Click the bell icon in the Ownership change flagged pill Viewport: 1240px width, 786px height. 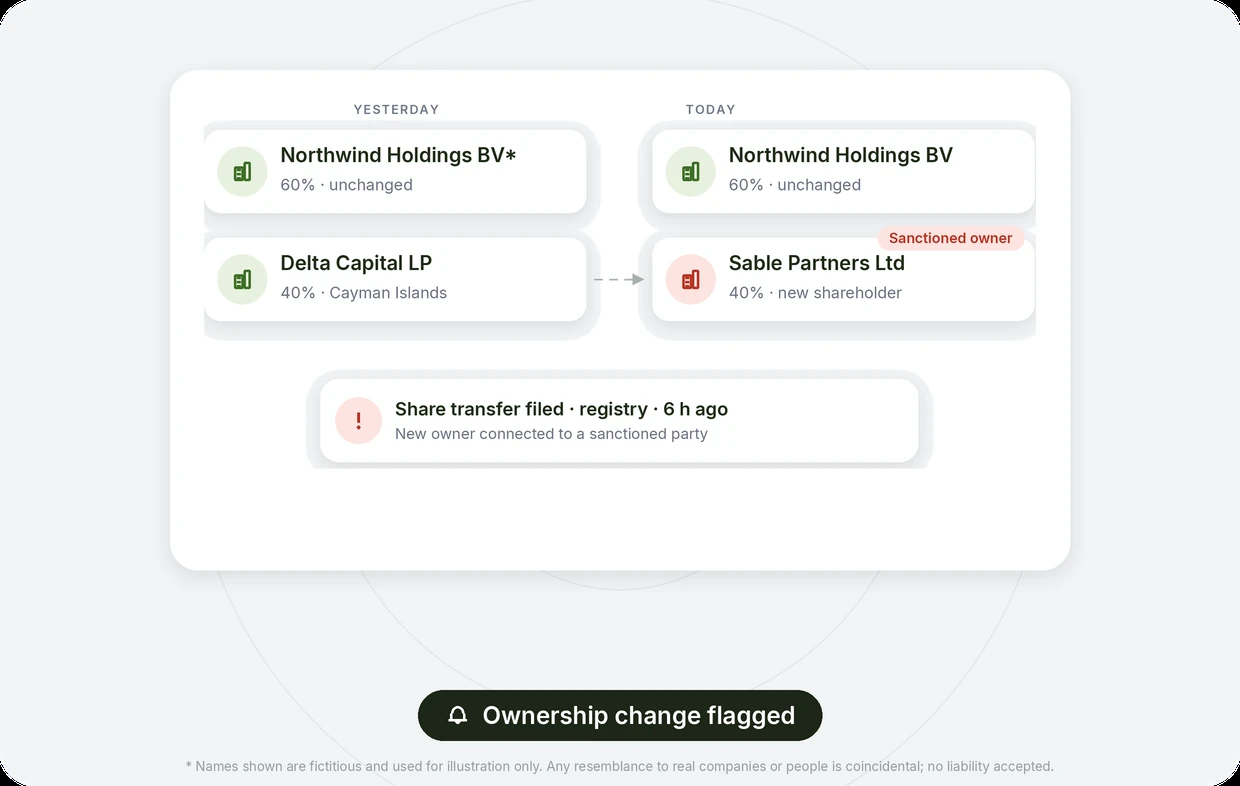click(458, 716)
